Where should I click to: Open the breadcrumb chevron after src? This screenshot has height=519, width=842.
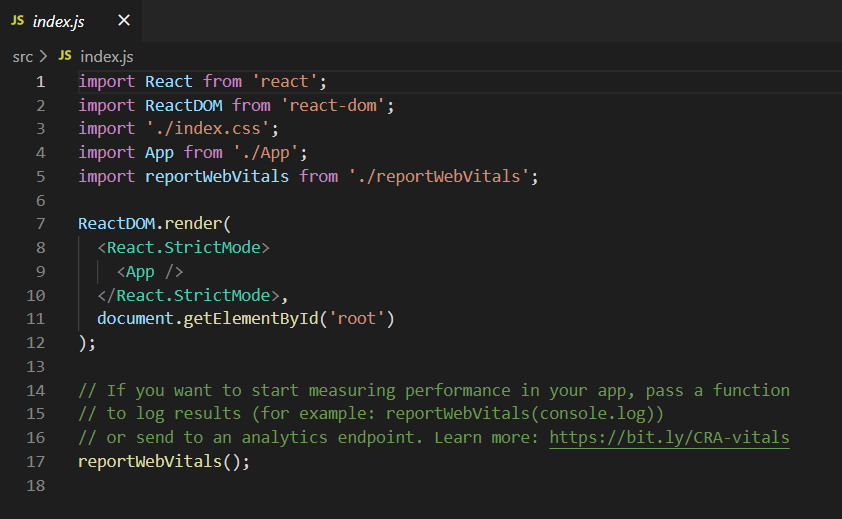[43, 56]
